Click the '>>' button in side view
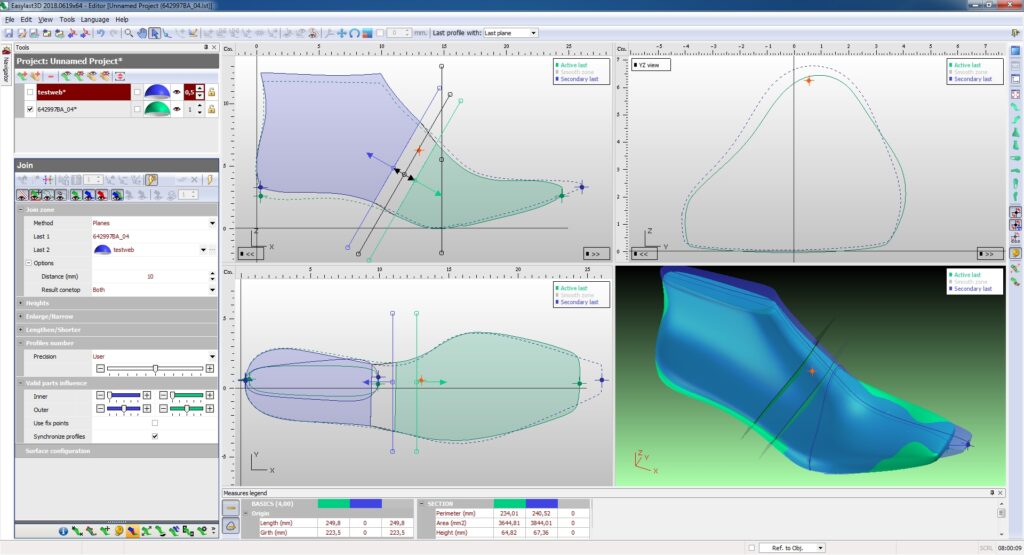The width and height of the screenshot is (1024, 555). click(x=595, y=254)
